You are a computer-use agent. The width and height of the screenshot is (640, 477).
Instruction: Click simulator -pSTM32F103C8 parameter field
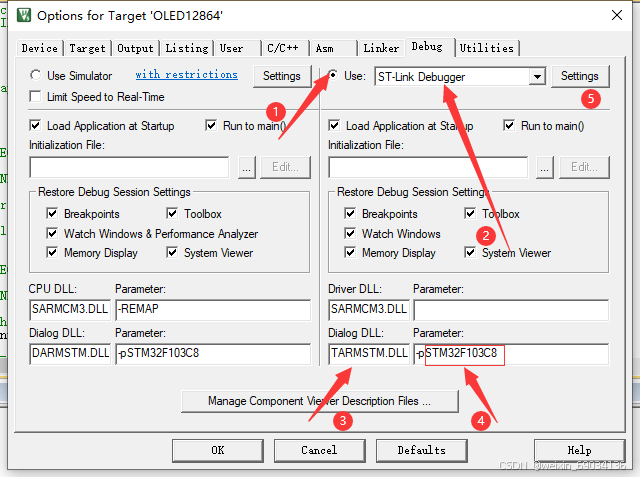point(213,353)
